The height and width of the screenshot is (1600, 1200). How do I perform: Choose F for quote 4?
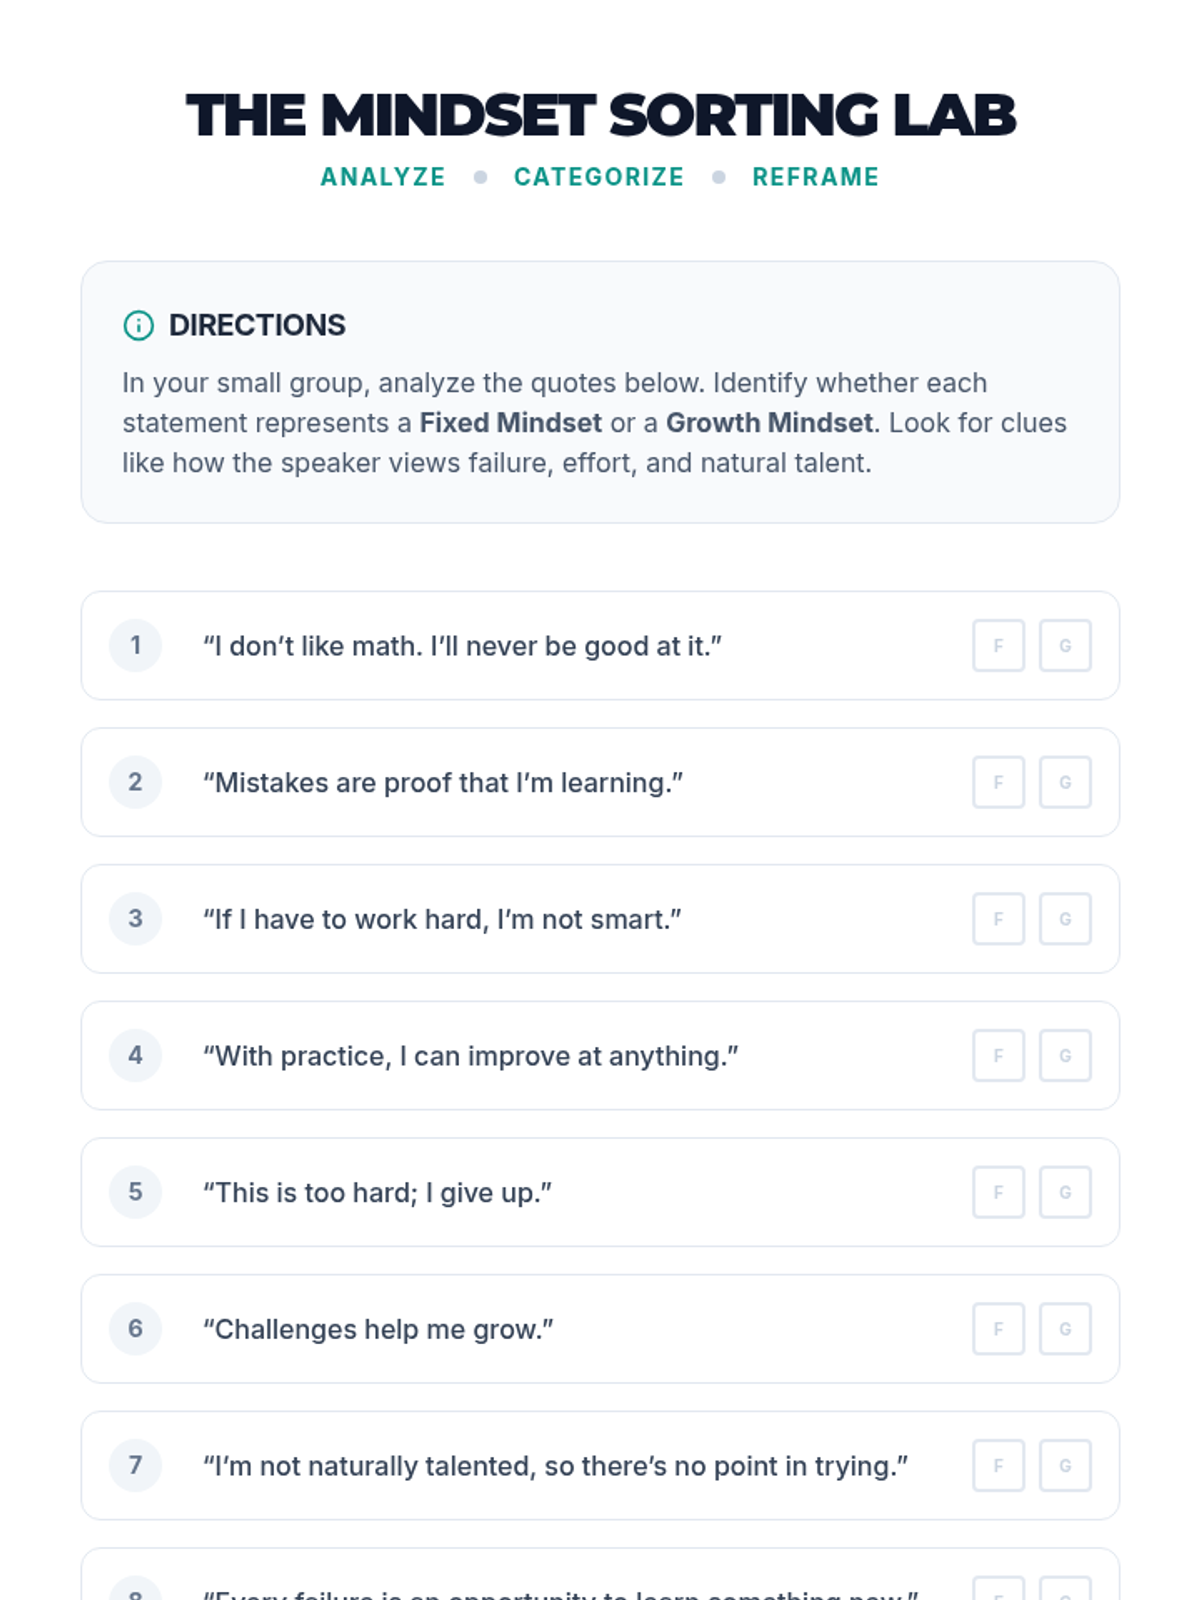[998, 1056]
